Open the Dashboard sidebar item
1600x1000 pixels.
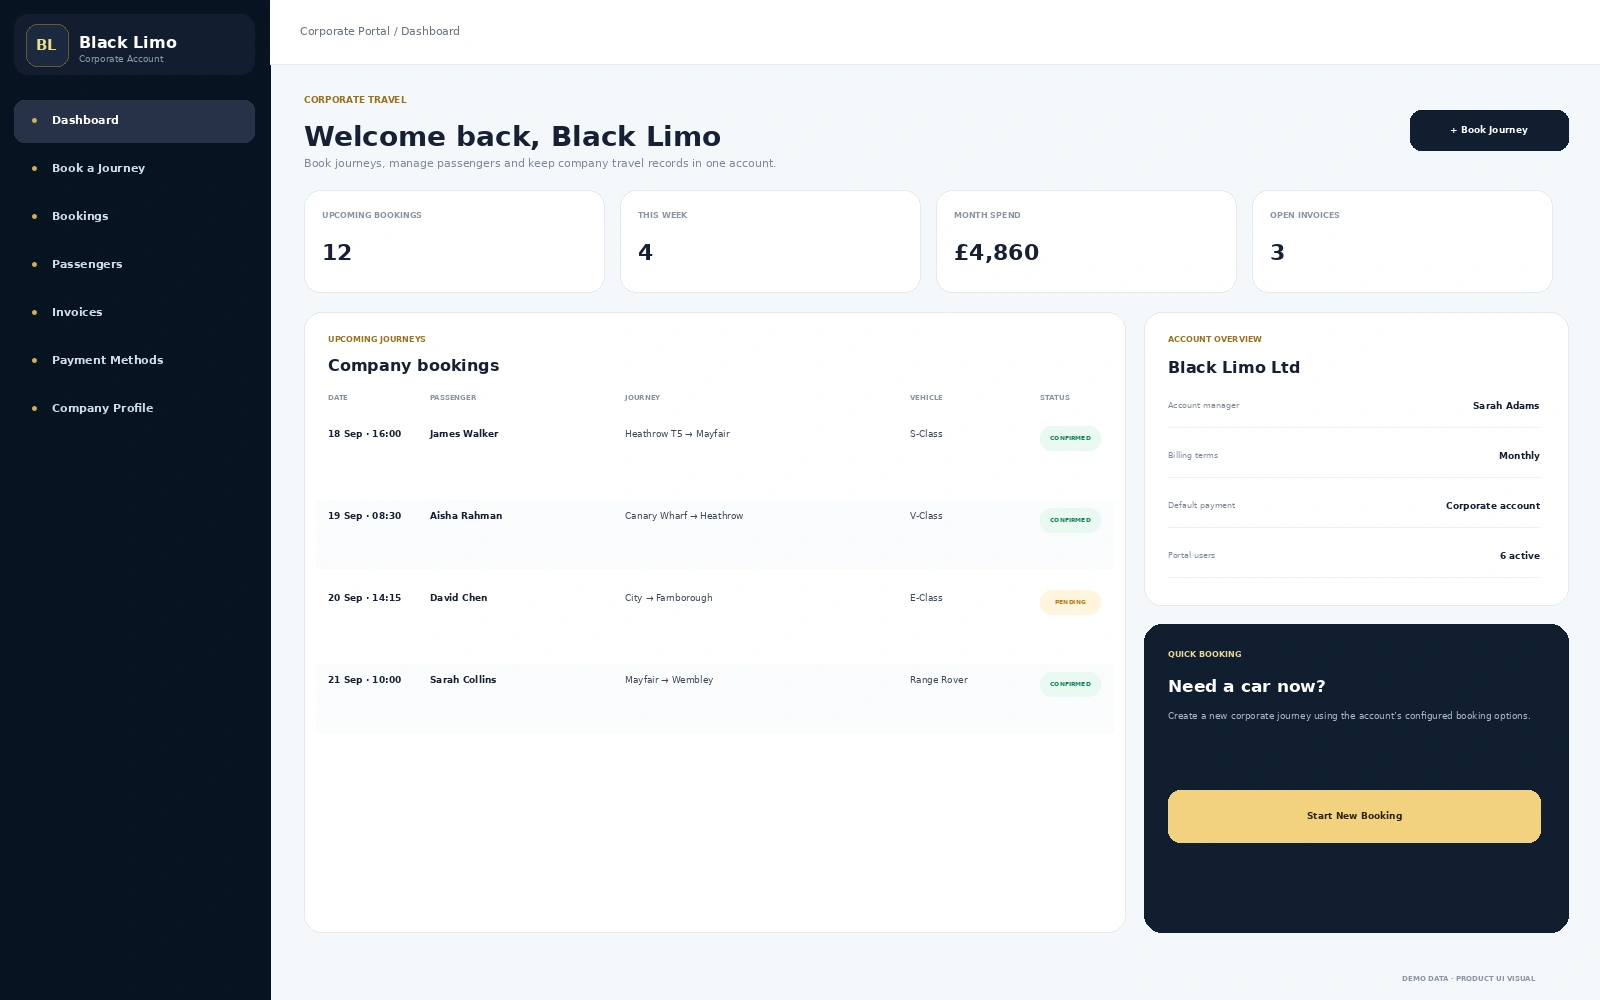[134, 121]
